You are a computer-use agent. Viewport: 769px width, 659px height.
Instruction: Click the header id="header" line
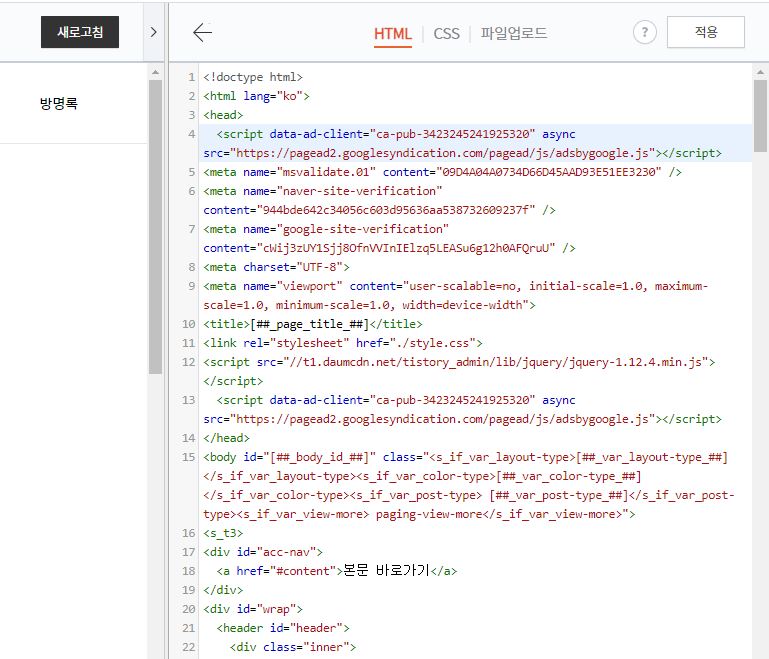click(x=283, y=628)
